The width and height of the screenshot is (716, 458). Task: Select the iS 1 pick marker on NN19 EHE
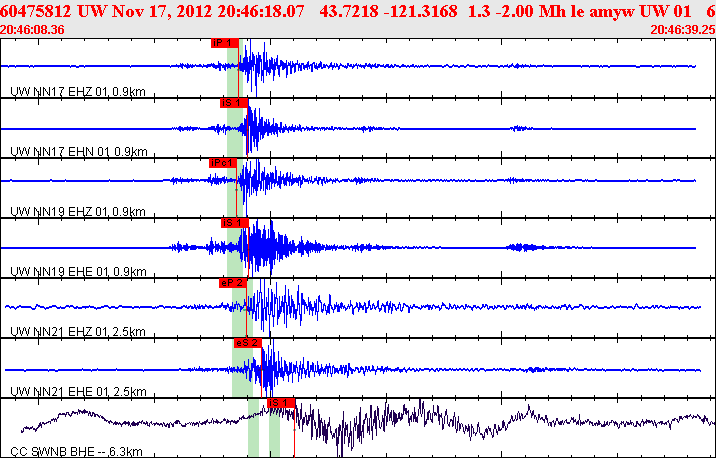pos(235,223)
